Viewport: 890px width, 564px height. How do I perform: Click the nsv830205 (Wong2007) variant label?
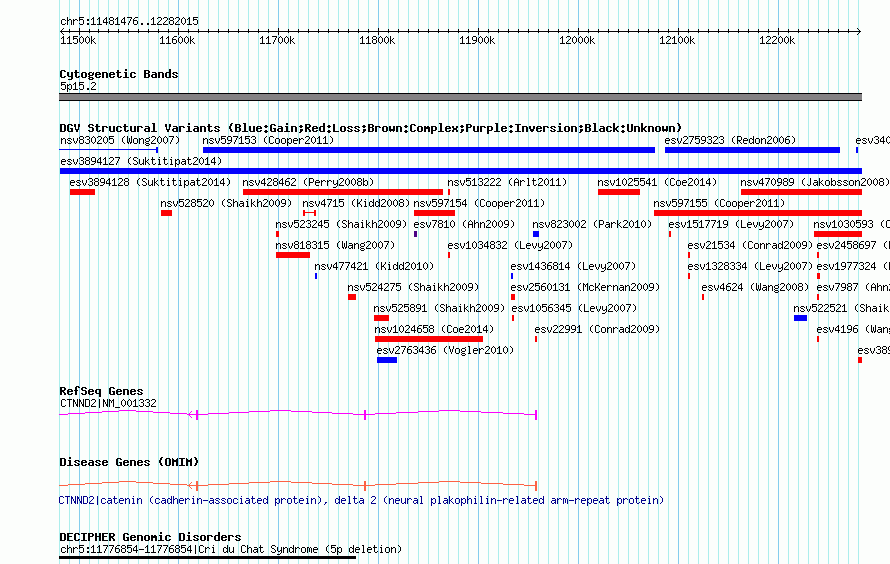[120, 140]
